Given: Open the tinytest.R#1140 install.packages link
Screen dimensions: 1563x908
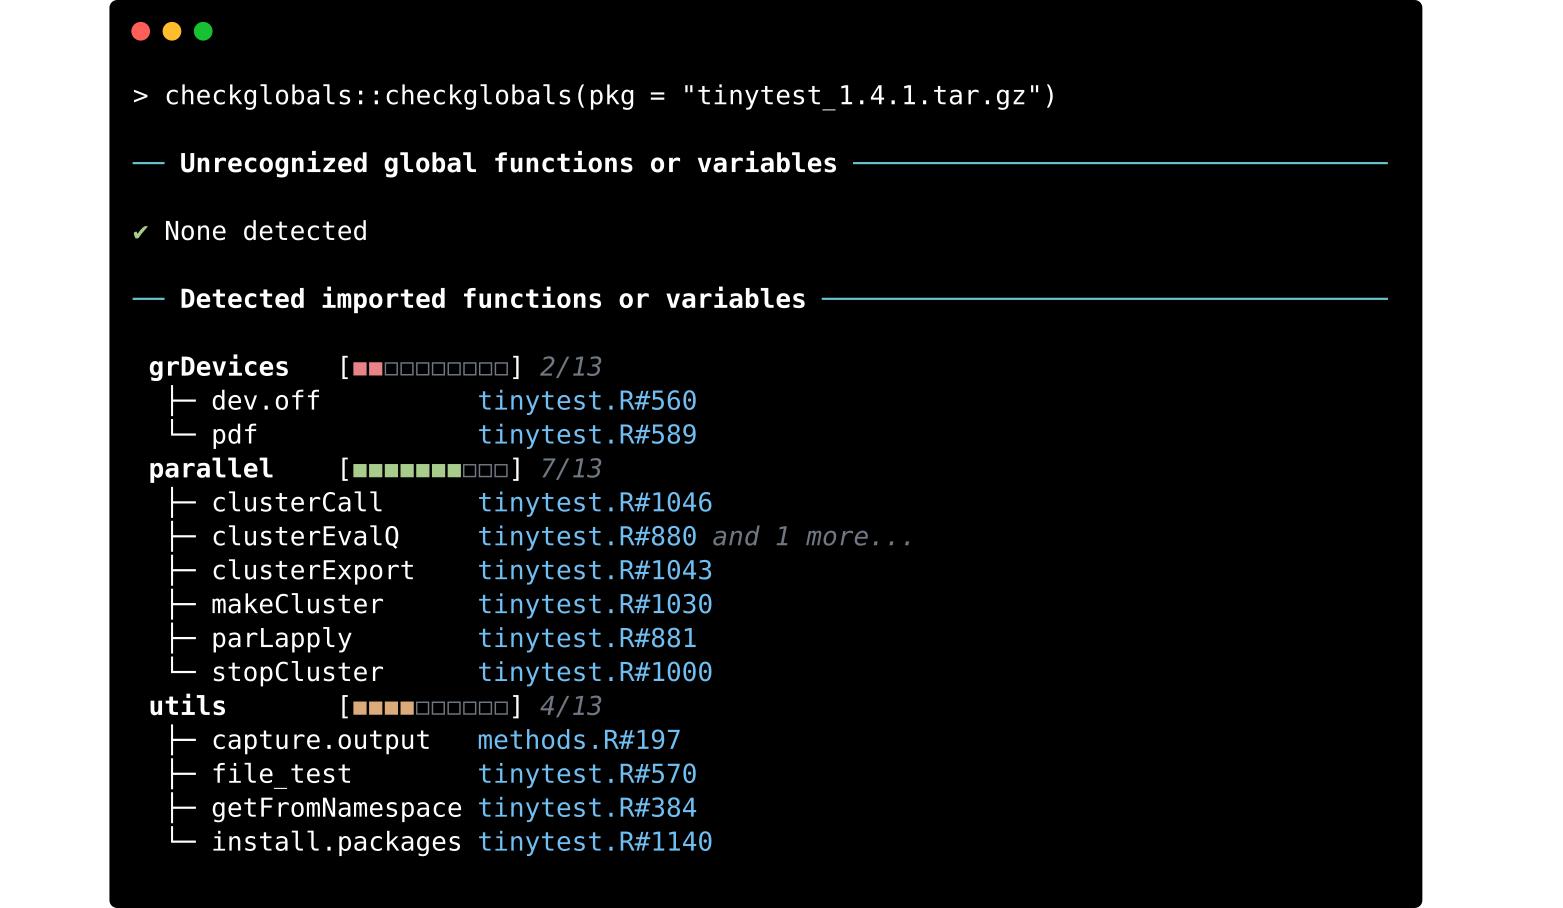Looking at the screenshot, I should coord(594,842).
